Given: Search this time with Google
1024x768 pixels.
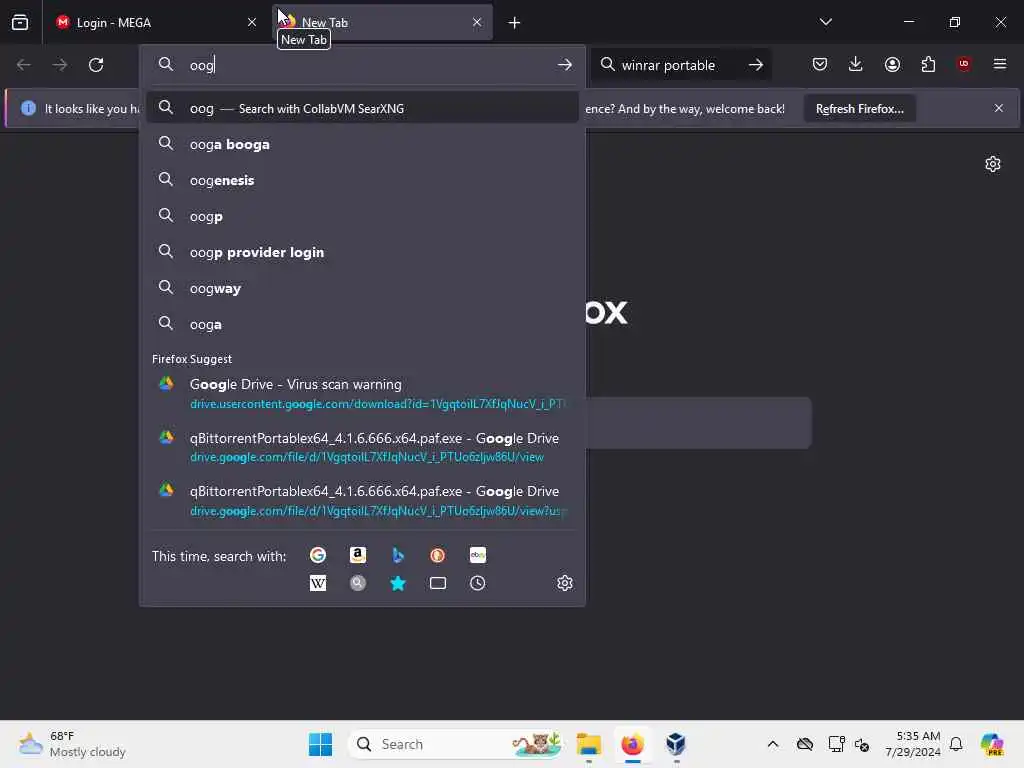Looking at the screenshot, I should [x=318, y=555].
